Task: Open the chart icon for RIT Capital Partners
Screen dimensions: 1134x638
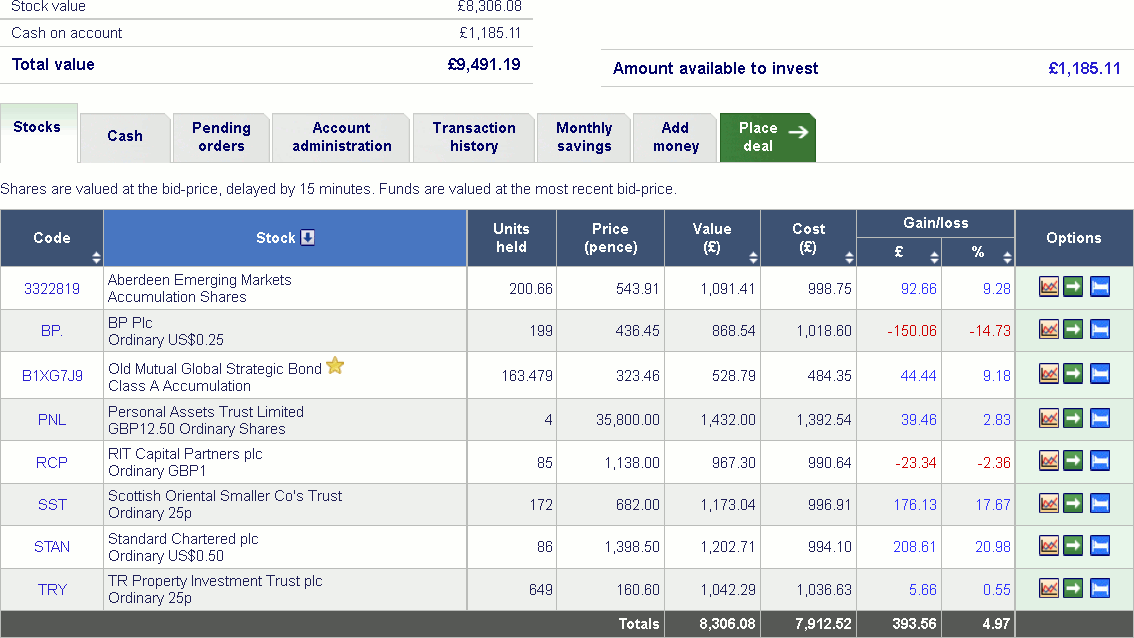Action: coord(1049,461)
